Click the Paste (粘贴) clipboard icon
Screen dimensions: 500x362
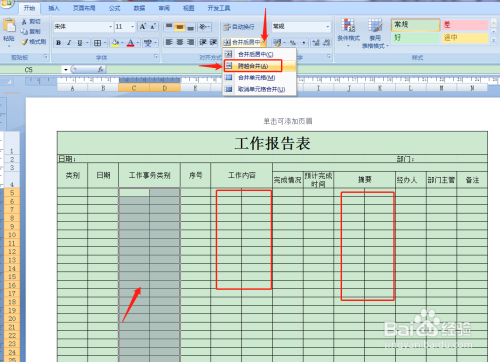click(9, 26)
